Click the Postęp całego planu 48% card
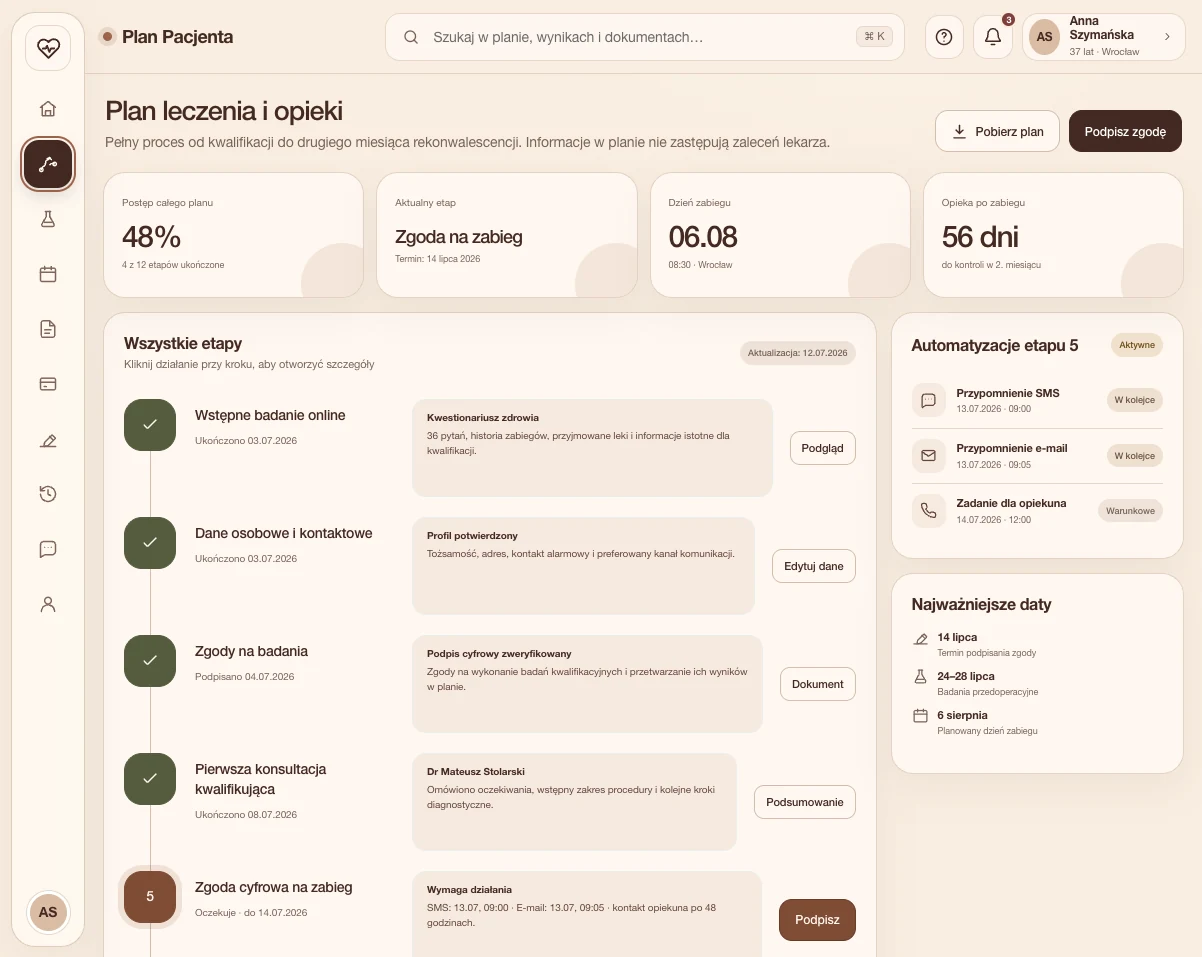The width and height of the screenshot is (1202, 957). click(x=233, y=235)
